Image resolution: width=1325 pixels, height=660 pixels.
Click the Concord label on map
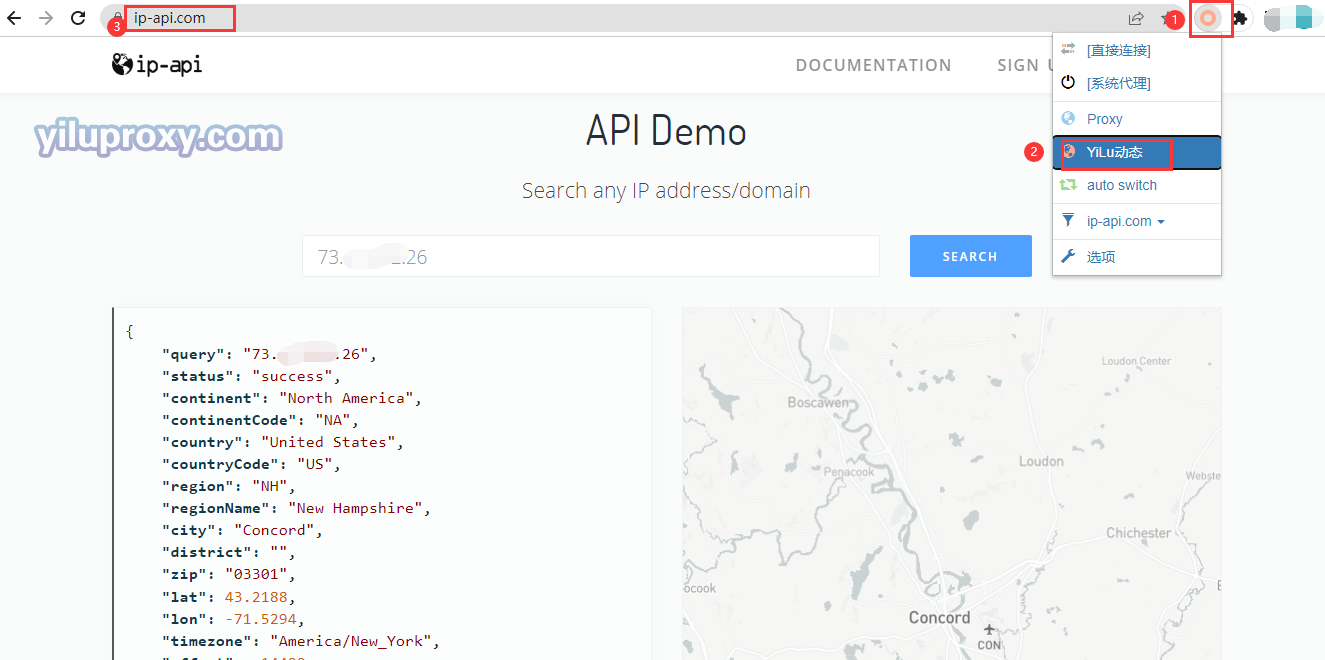tap(939, 617)
